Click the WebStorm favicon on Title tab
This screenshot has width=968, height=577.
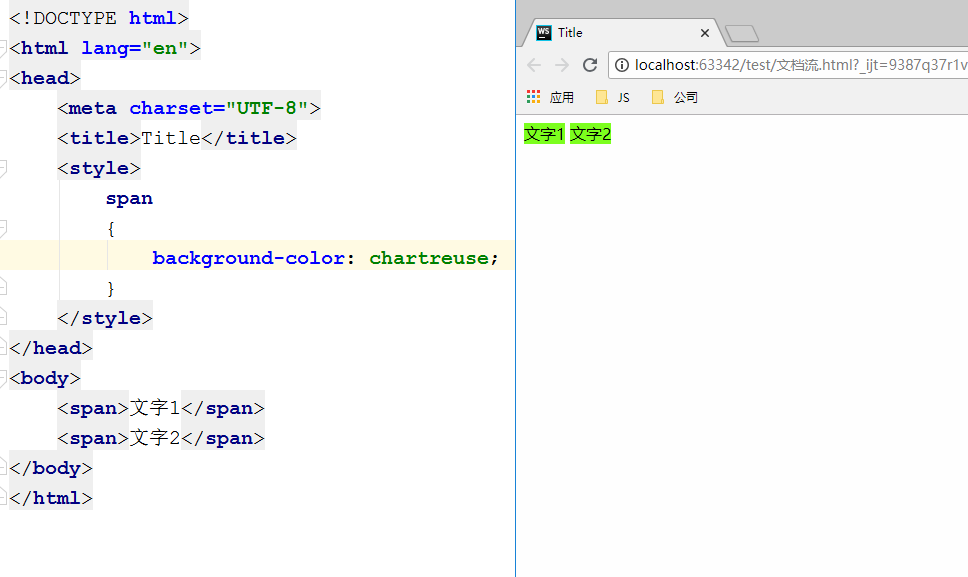coord(544,33)
